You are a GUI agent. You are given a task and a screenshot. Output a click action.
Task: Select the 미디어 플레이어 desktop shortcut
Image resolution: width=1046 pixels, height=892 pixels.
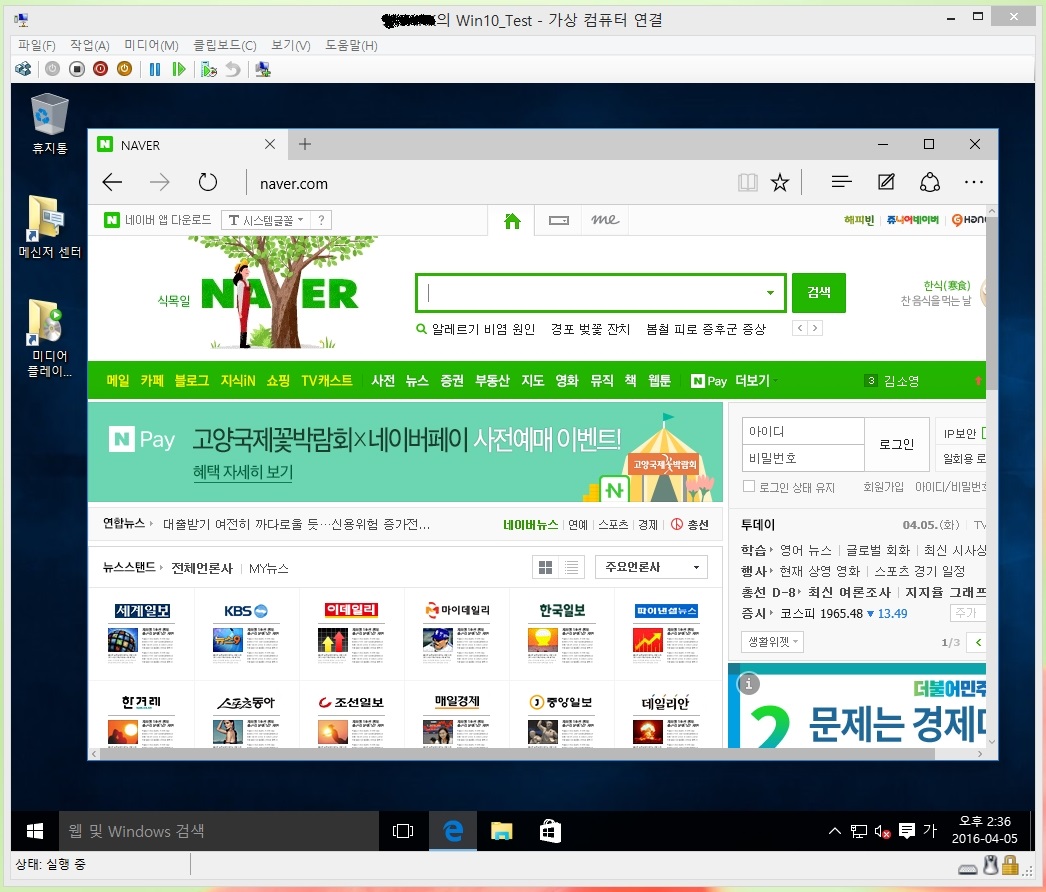(x=49, y=338)
